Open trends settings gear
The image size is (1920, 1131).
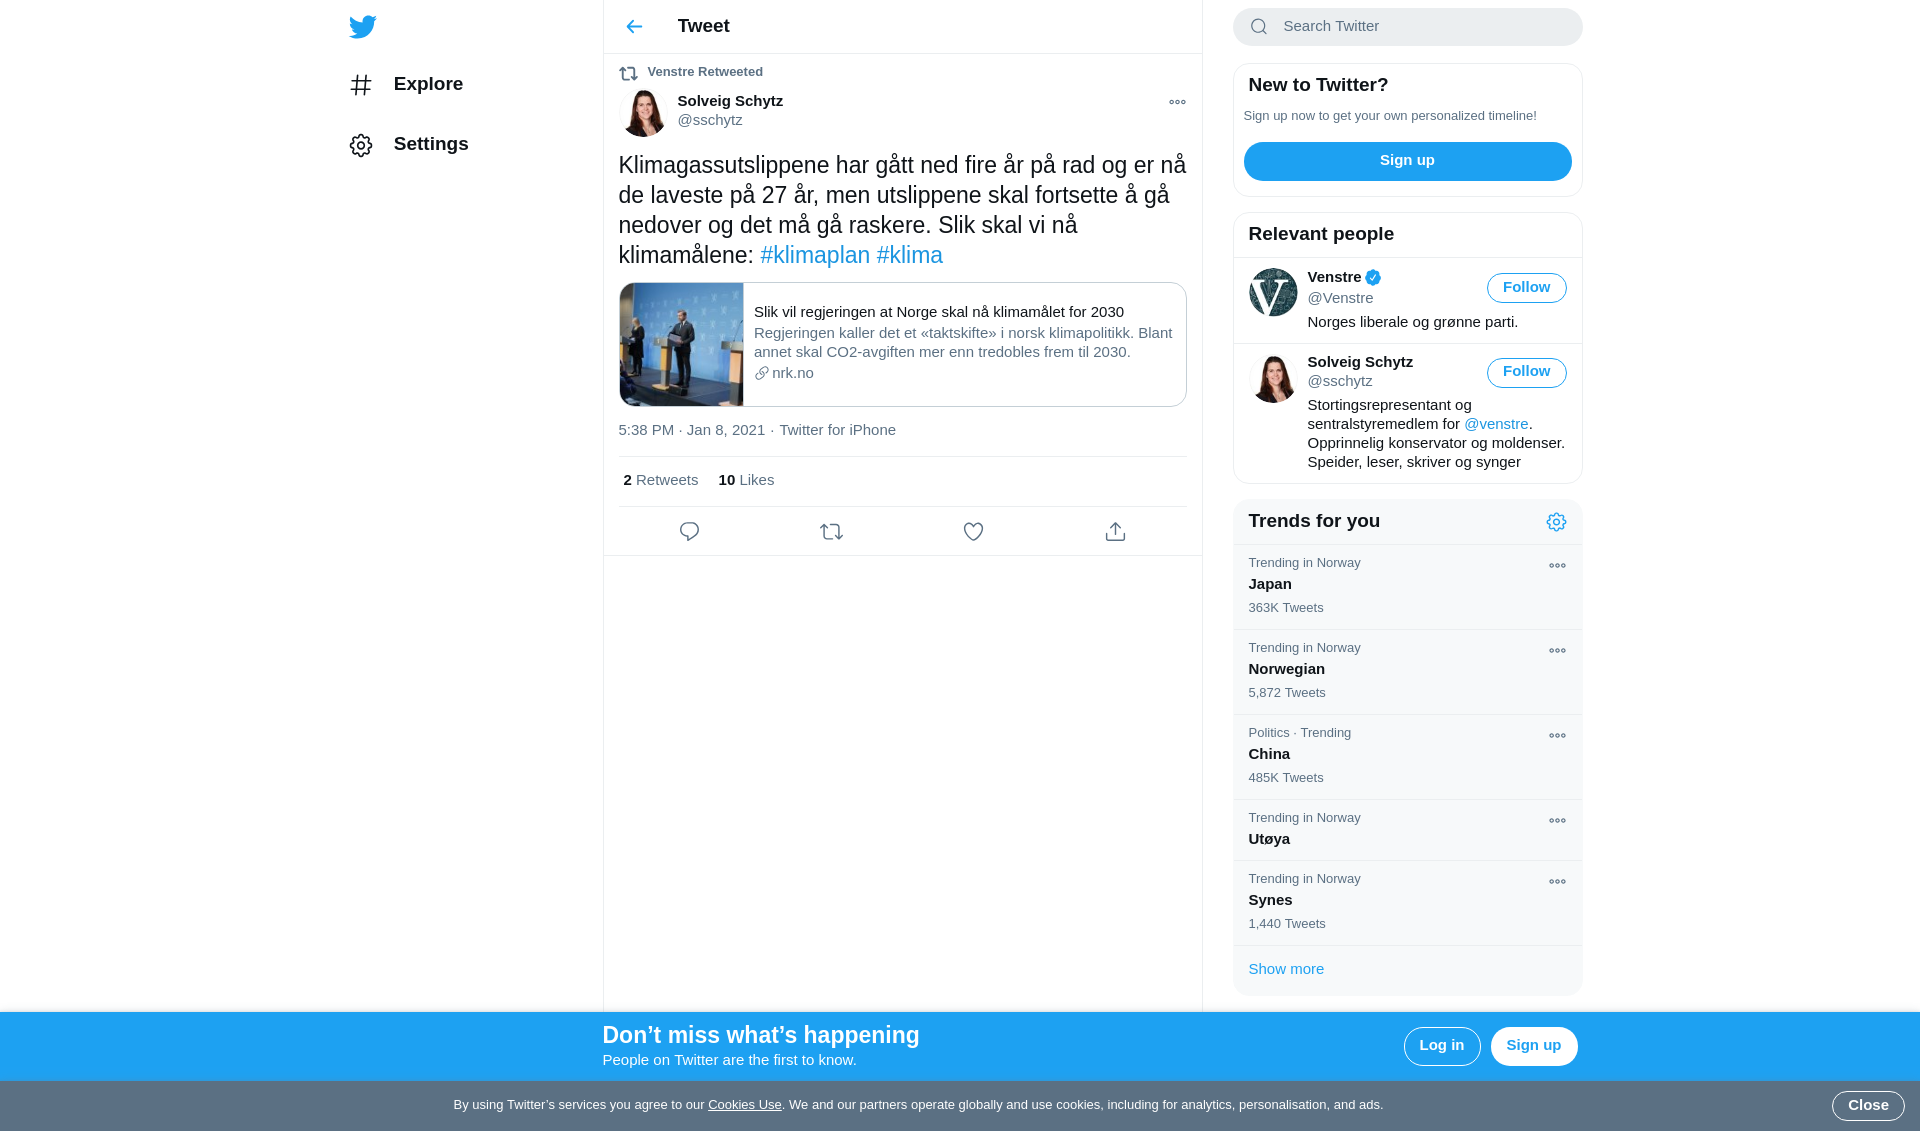[x=1556, y=522]
